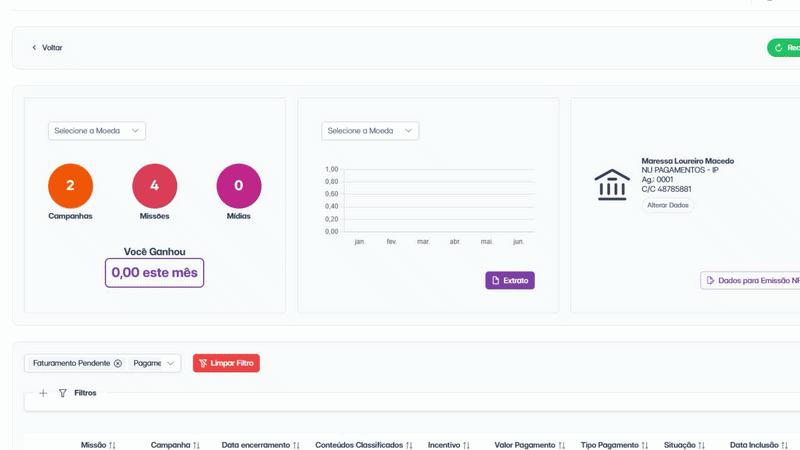
Task: Open the chart's Selecione a Moeda dropdown
Action: click(370, 131)
